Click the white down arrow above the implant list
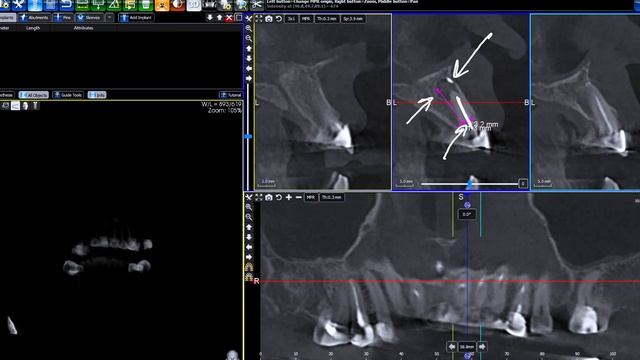Image resolution: width=640 pixels, height=360 pixels. click(210, 18)
